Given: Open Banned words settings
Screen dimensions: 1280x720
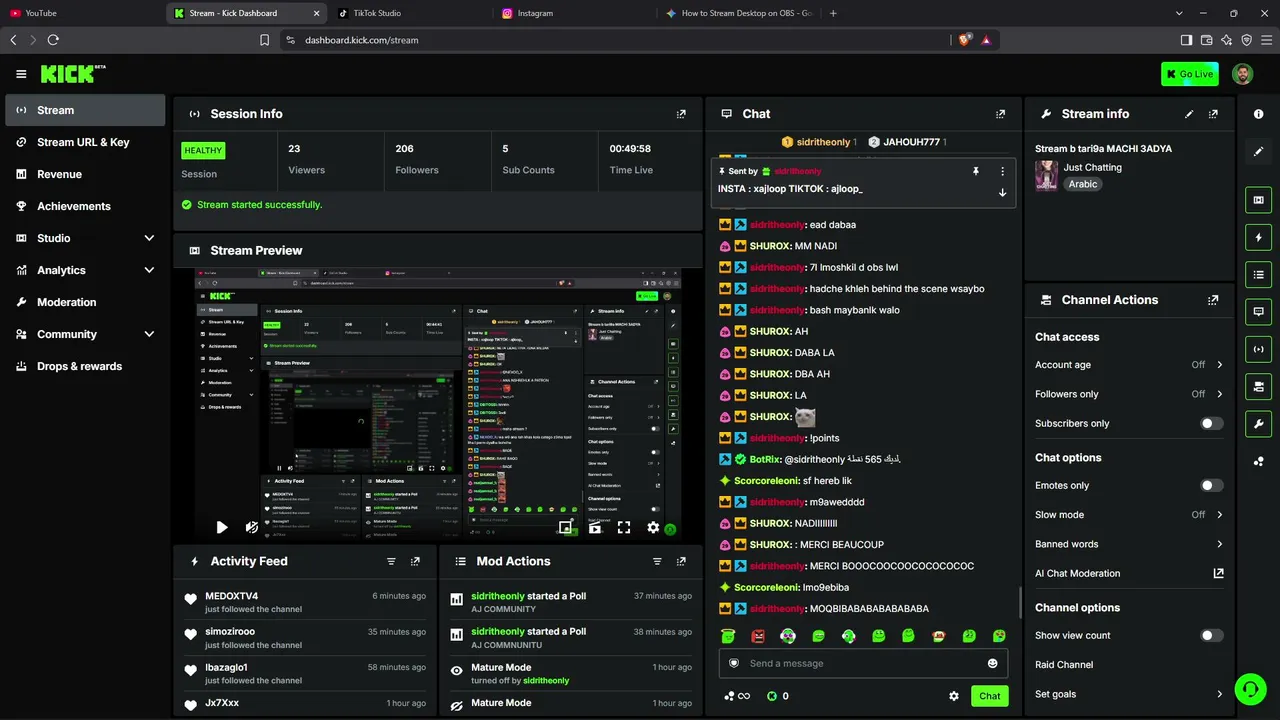Looking at the screenshot, I should [x=1129, y=544].
